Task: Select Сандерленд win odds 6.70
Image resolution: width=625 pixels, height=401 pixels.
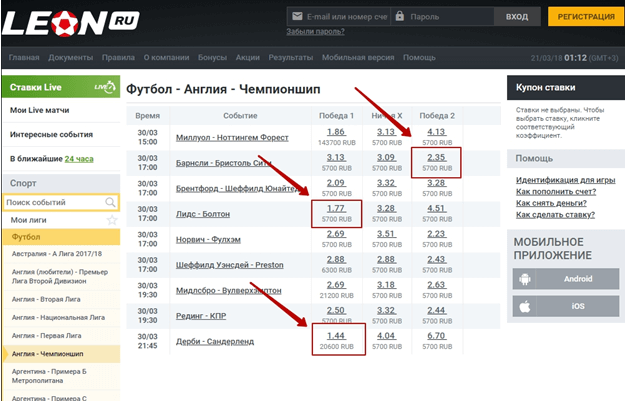Action: (436, 336)
